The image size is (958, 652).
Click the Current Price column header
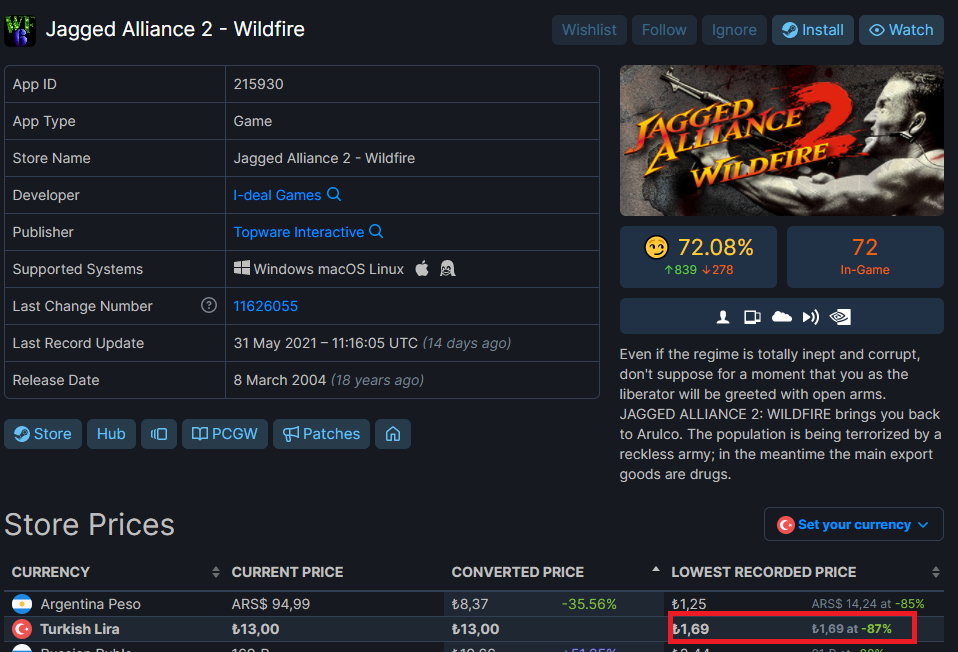point(287,572)
